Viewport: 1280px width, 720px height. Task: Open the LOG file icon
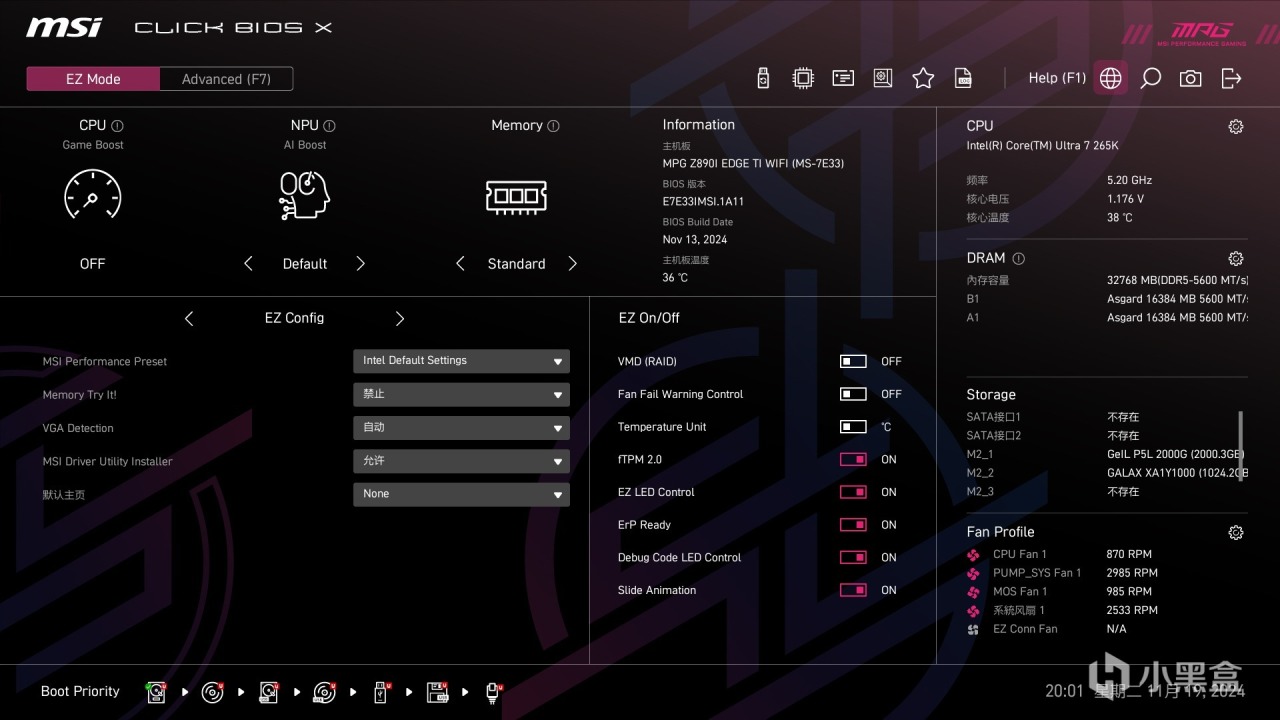[963, 78]
